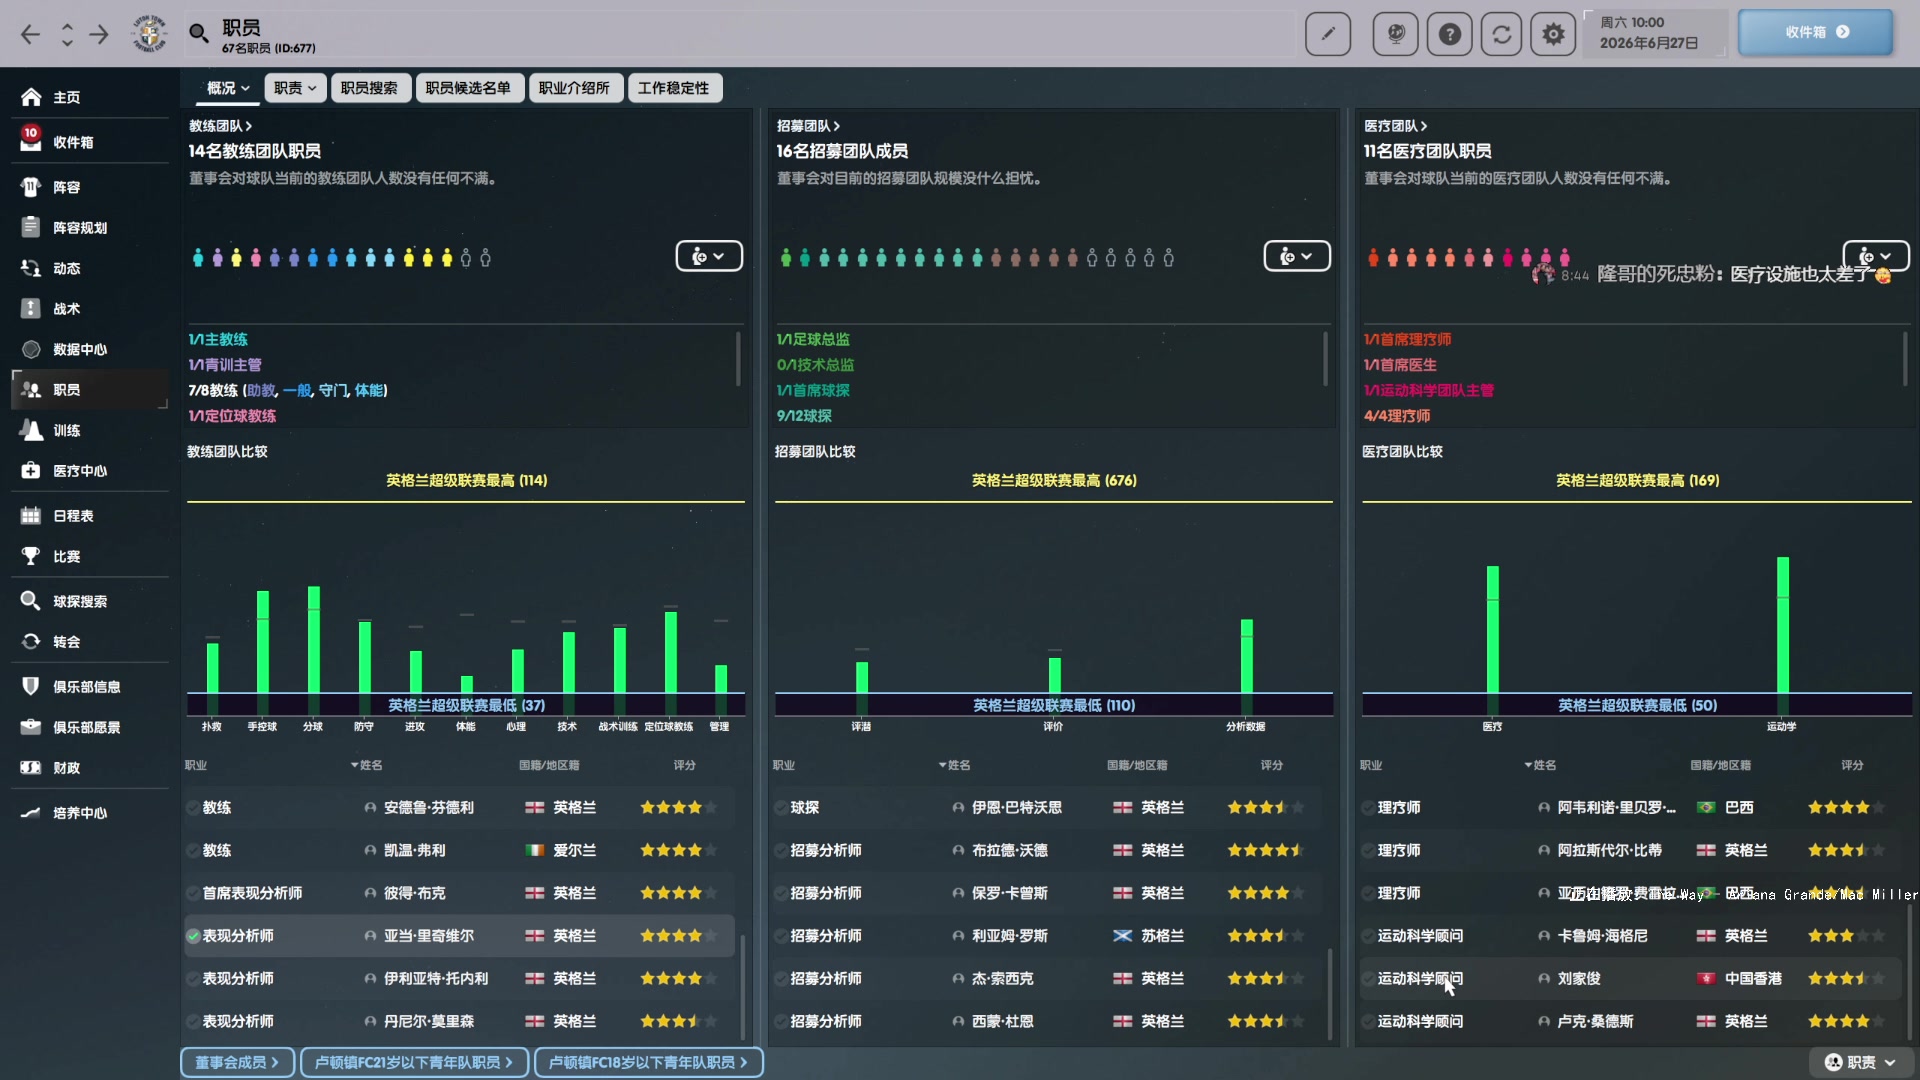Image resolution: width=1920 pixels, height=1080 pixels.
Task: Switch to 职员候选名单 tab
Action: [468, 88]
